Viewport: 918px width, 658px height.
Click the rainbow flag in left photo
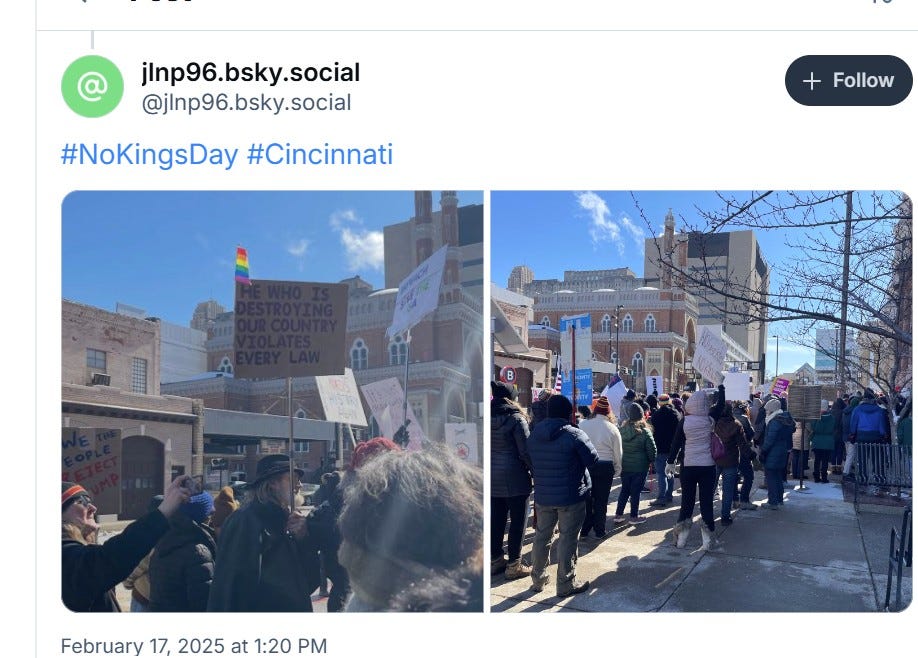pos(242,265)
